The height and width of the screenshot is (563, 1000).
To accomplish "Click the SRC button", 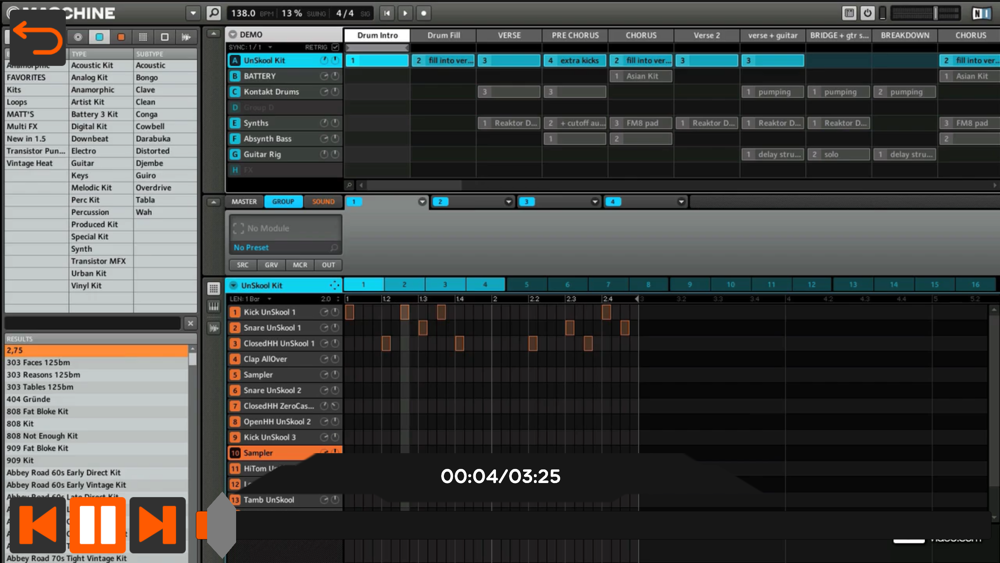I will (x=243, y=265).
